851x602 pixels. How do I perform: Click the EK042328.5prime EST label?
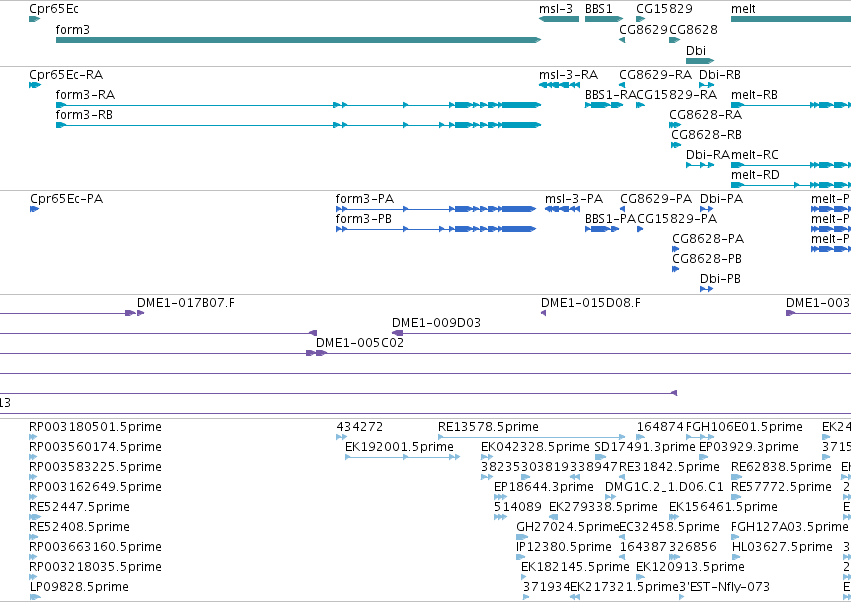(535, 447)
